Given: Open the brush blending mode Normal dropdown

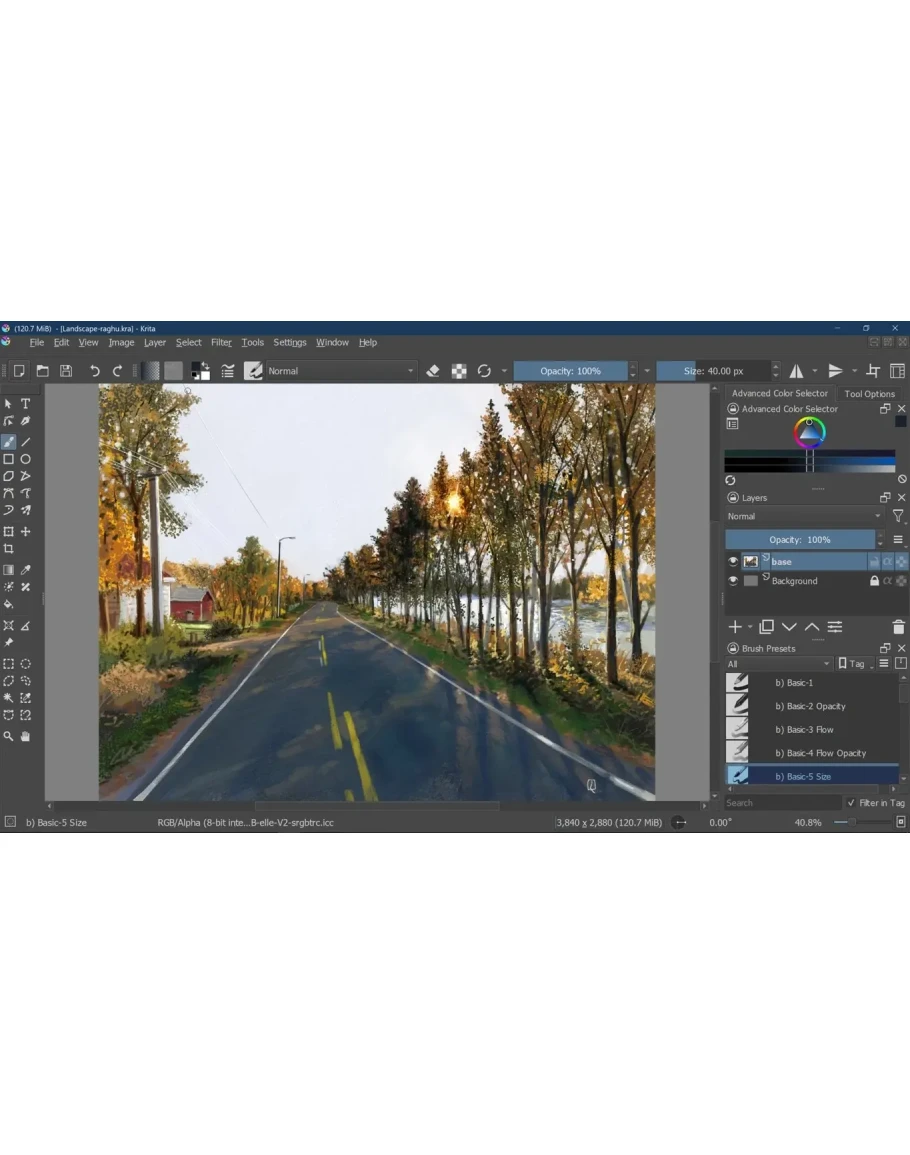Looking at the screenshot, I should (340, 371).
